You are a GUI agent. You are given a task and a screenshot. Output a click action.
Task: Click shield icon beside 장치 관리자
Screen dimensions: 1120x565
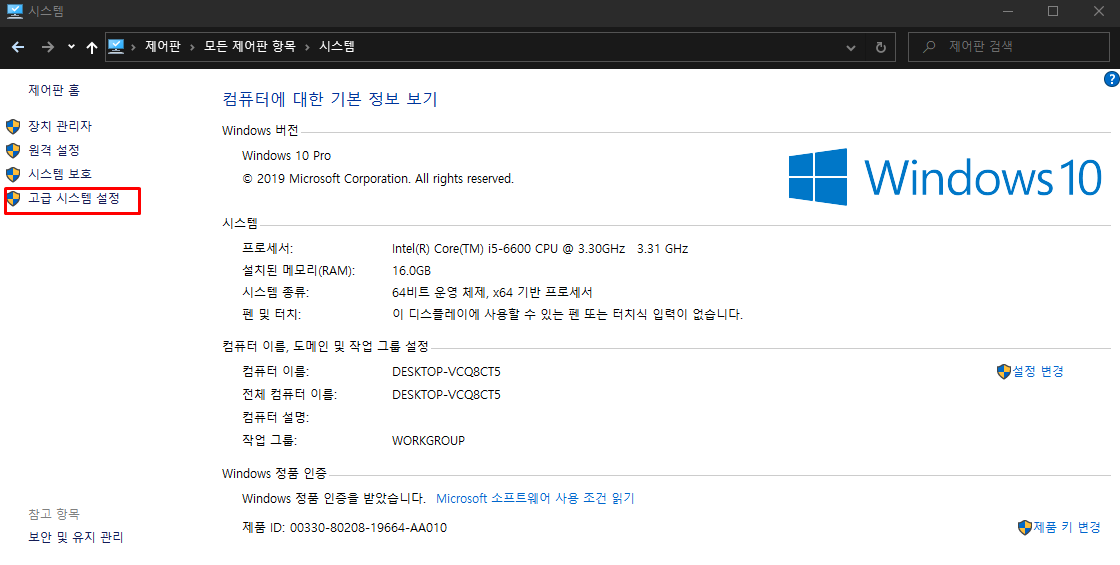pos(13,127)
